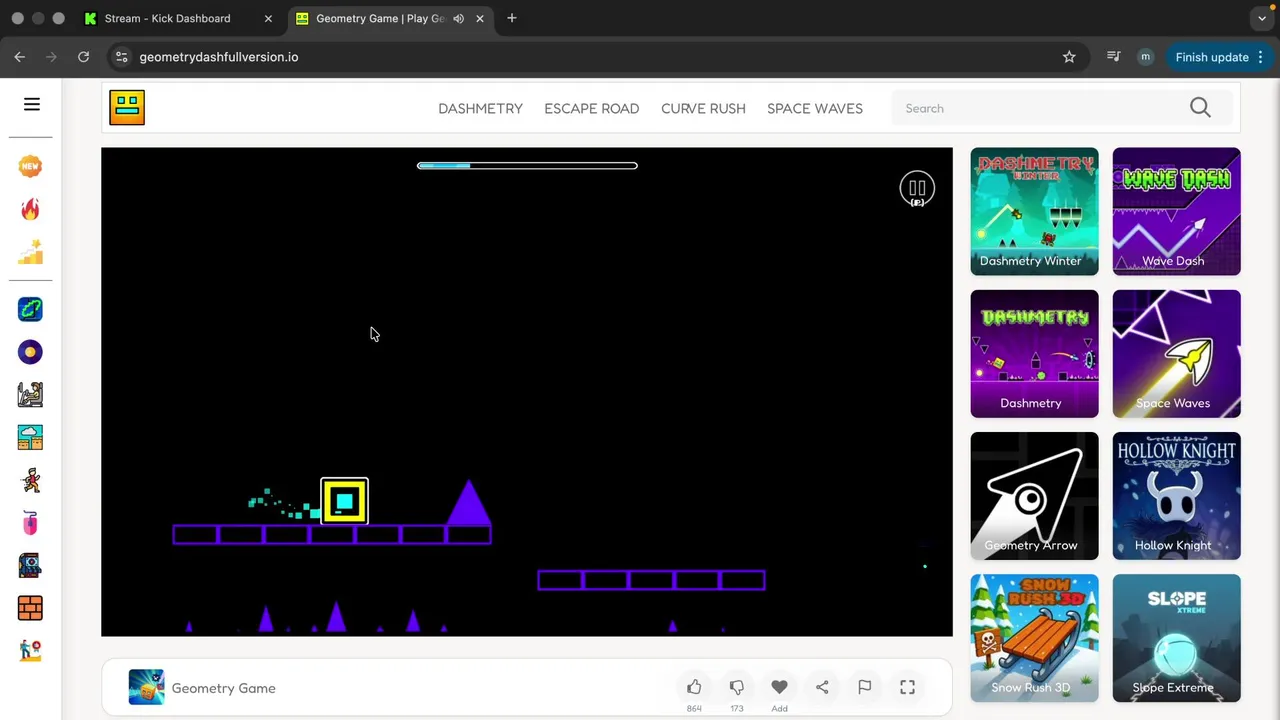Add game to favorites with heart icon
This screenshot has height=720, width=1280.
pos(779,687)
